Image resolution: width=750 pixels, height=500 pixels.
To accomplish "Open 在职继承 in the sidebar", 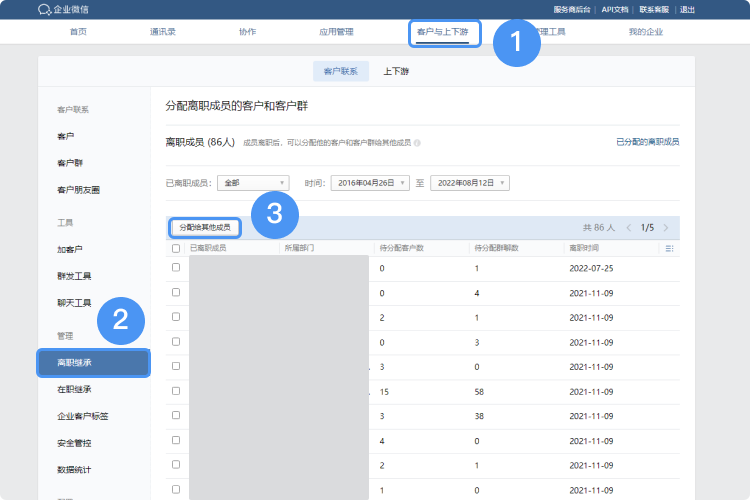I will 75,389.
